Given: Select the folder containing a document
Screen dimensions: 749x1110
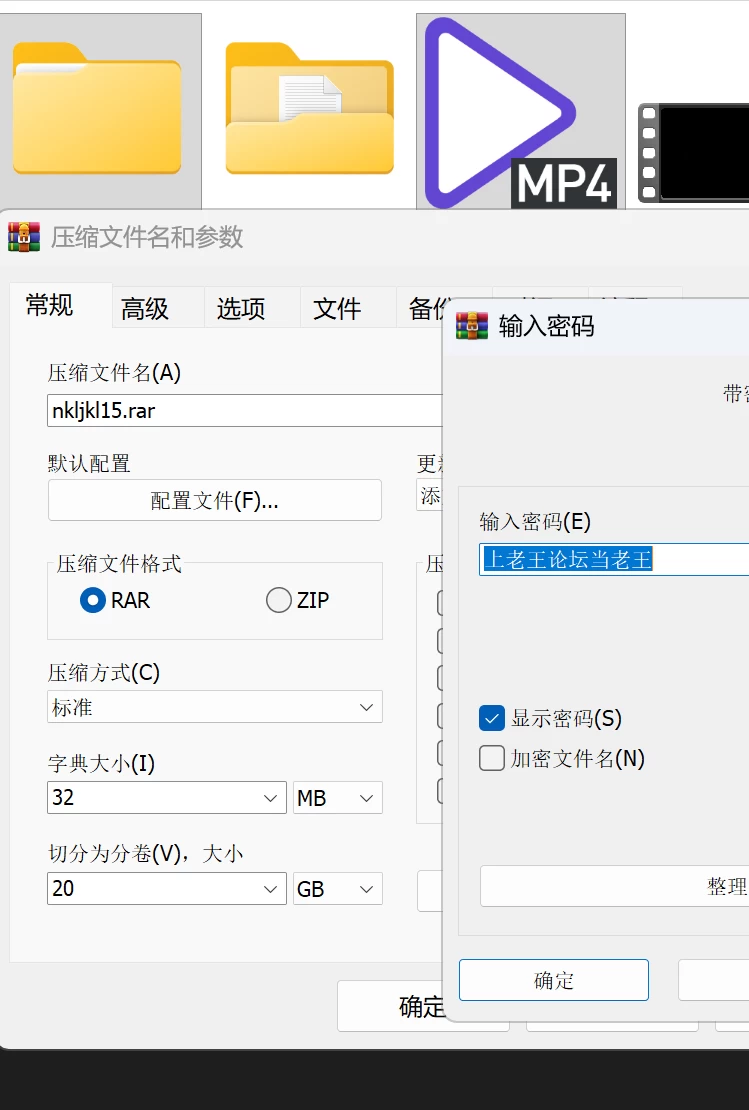Looking at the screenshot, I should pos(309,108).
